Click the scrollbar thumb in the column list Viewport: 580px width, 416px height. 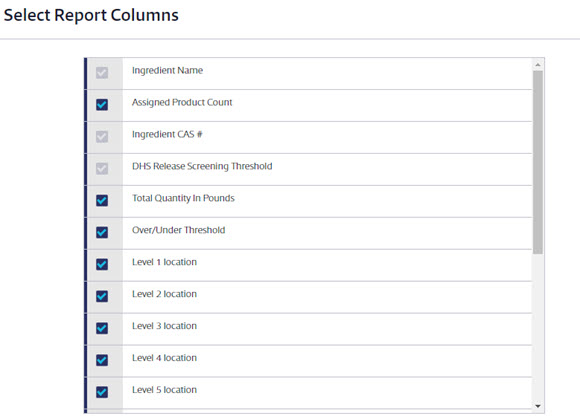(x=538, y=162)
